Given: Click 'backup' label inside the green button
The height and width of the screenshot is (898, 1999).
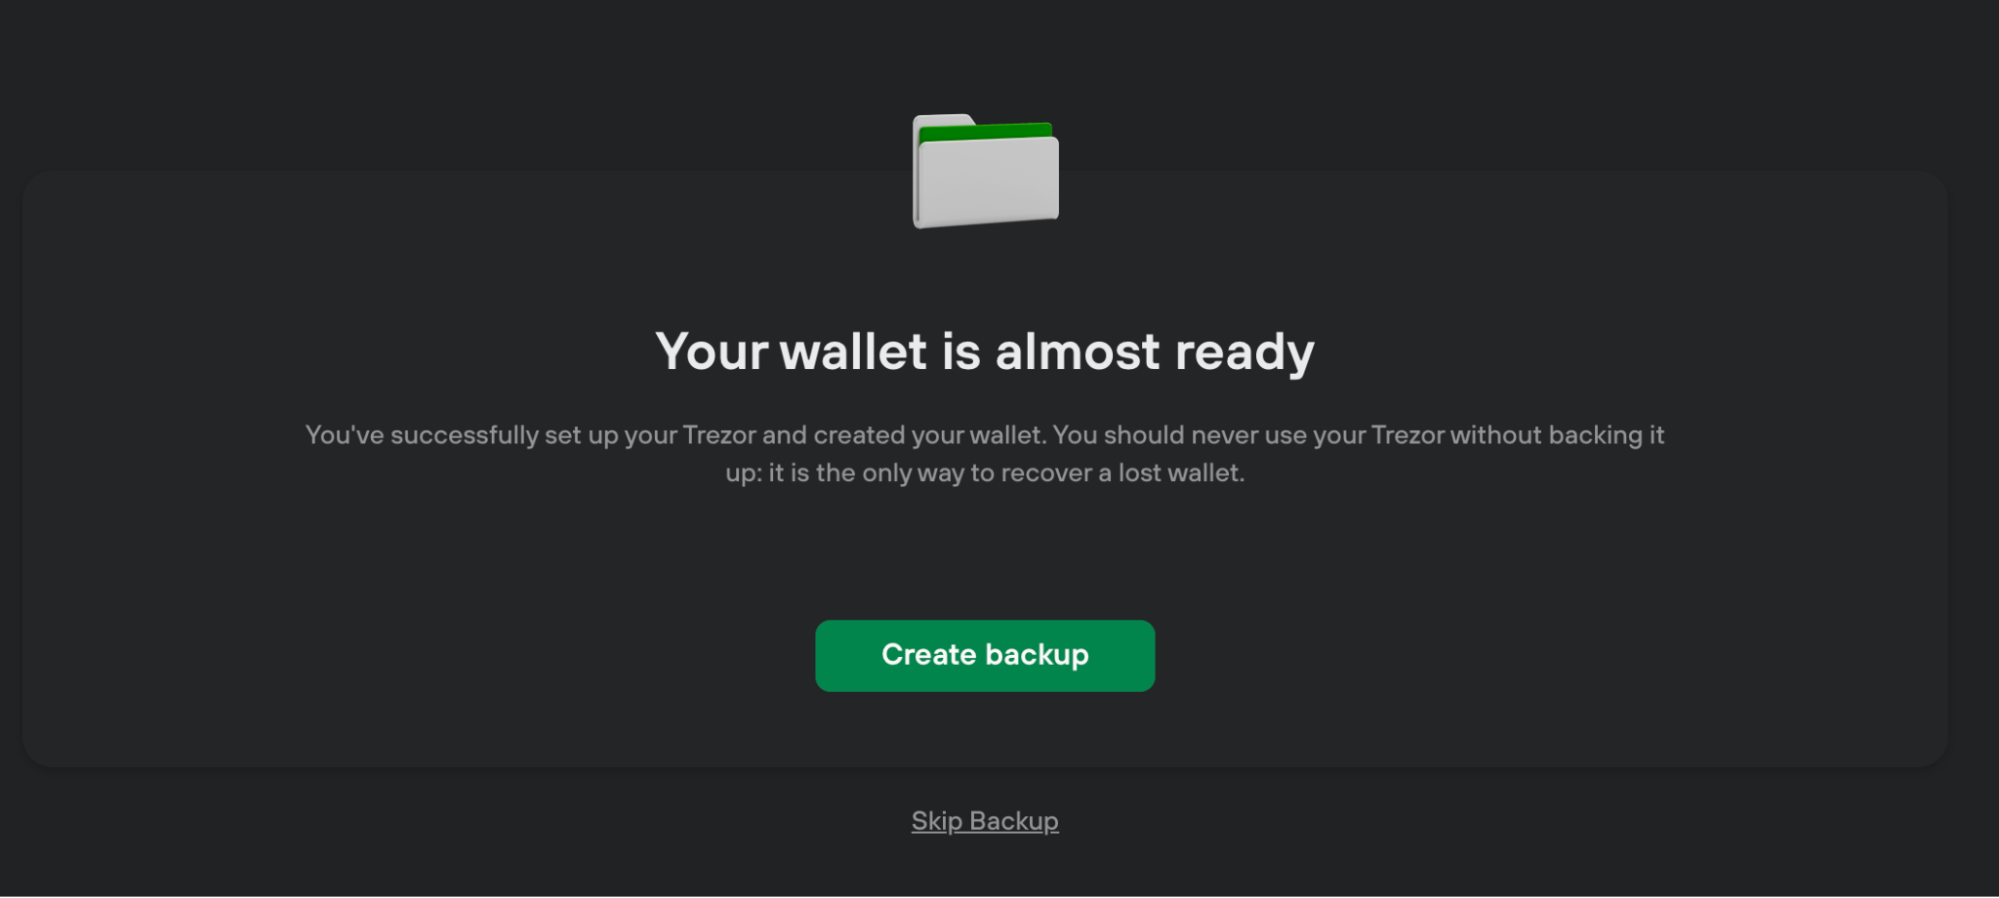Looking at the screenshot, I should point(1037,655).
